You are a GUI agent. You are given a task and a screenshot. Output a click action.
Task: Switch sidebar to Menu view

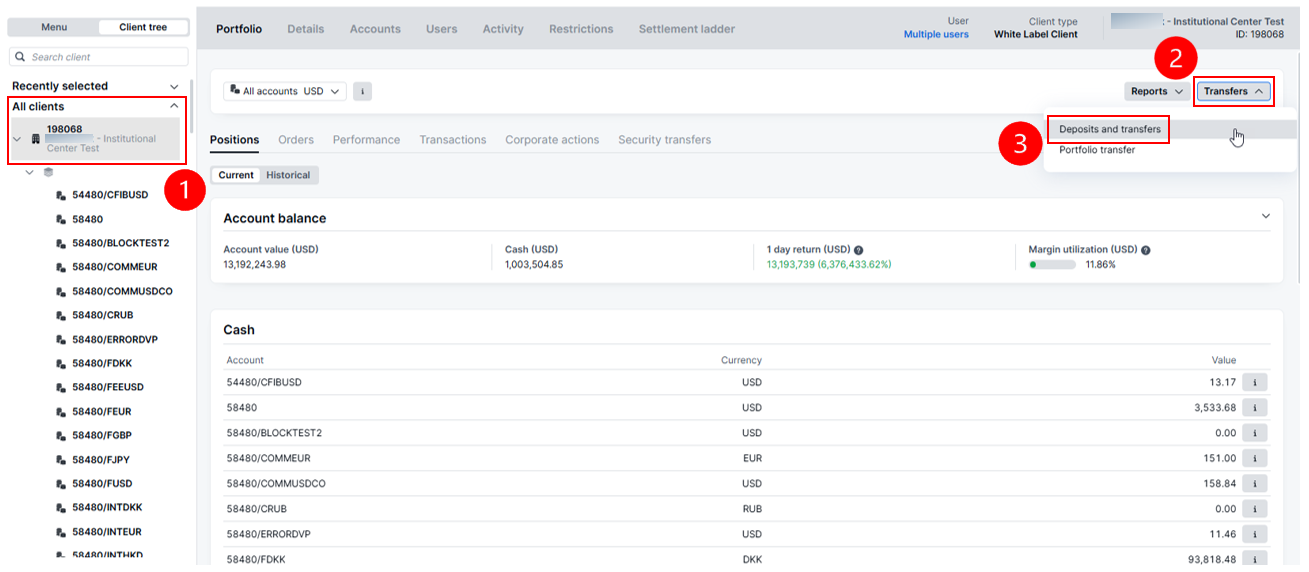click(x=54, y=27)
